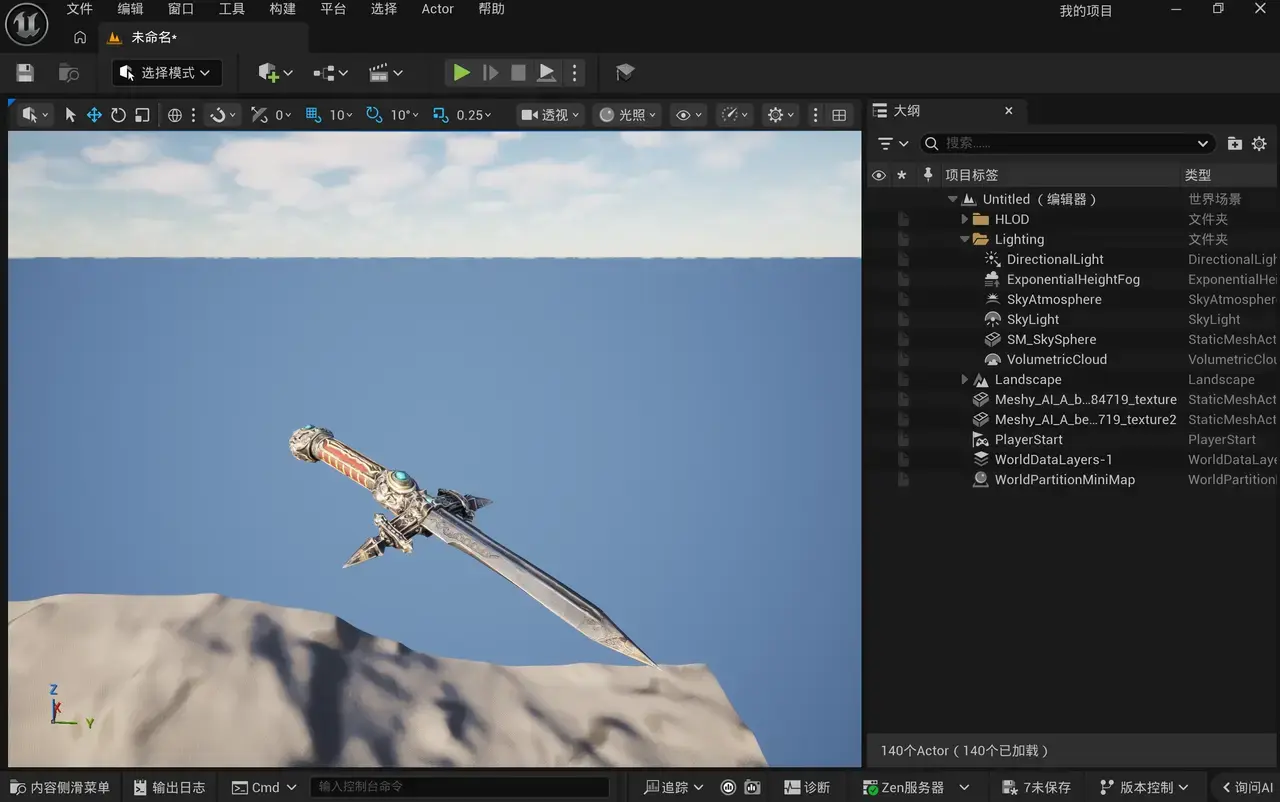Activate the Translate move gizmo tool
Image resolution: width=1280 pixels, height=802 pixels.
point(94,115)
